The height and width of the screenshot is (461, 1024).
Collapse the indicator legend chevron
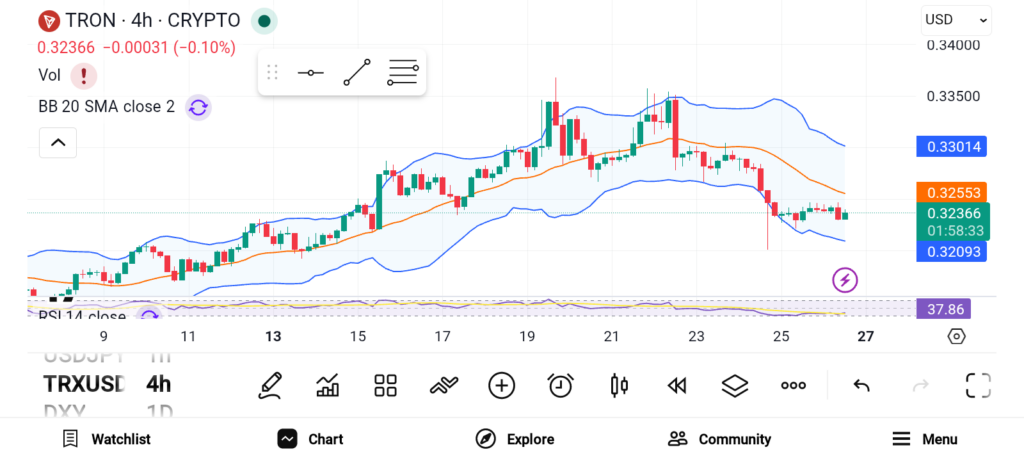(57, 143)
